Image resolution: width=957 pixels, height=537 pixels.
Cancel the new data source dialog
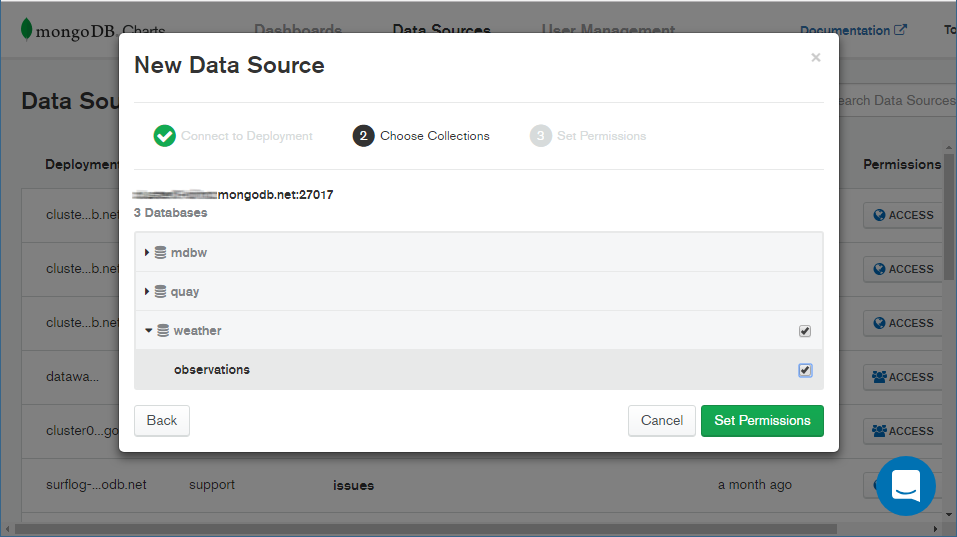pos(662,420)
